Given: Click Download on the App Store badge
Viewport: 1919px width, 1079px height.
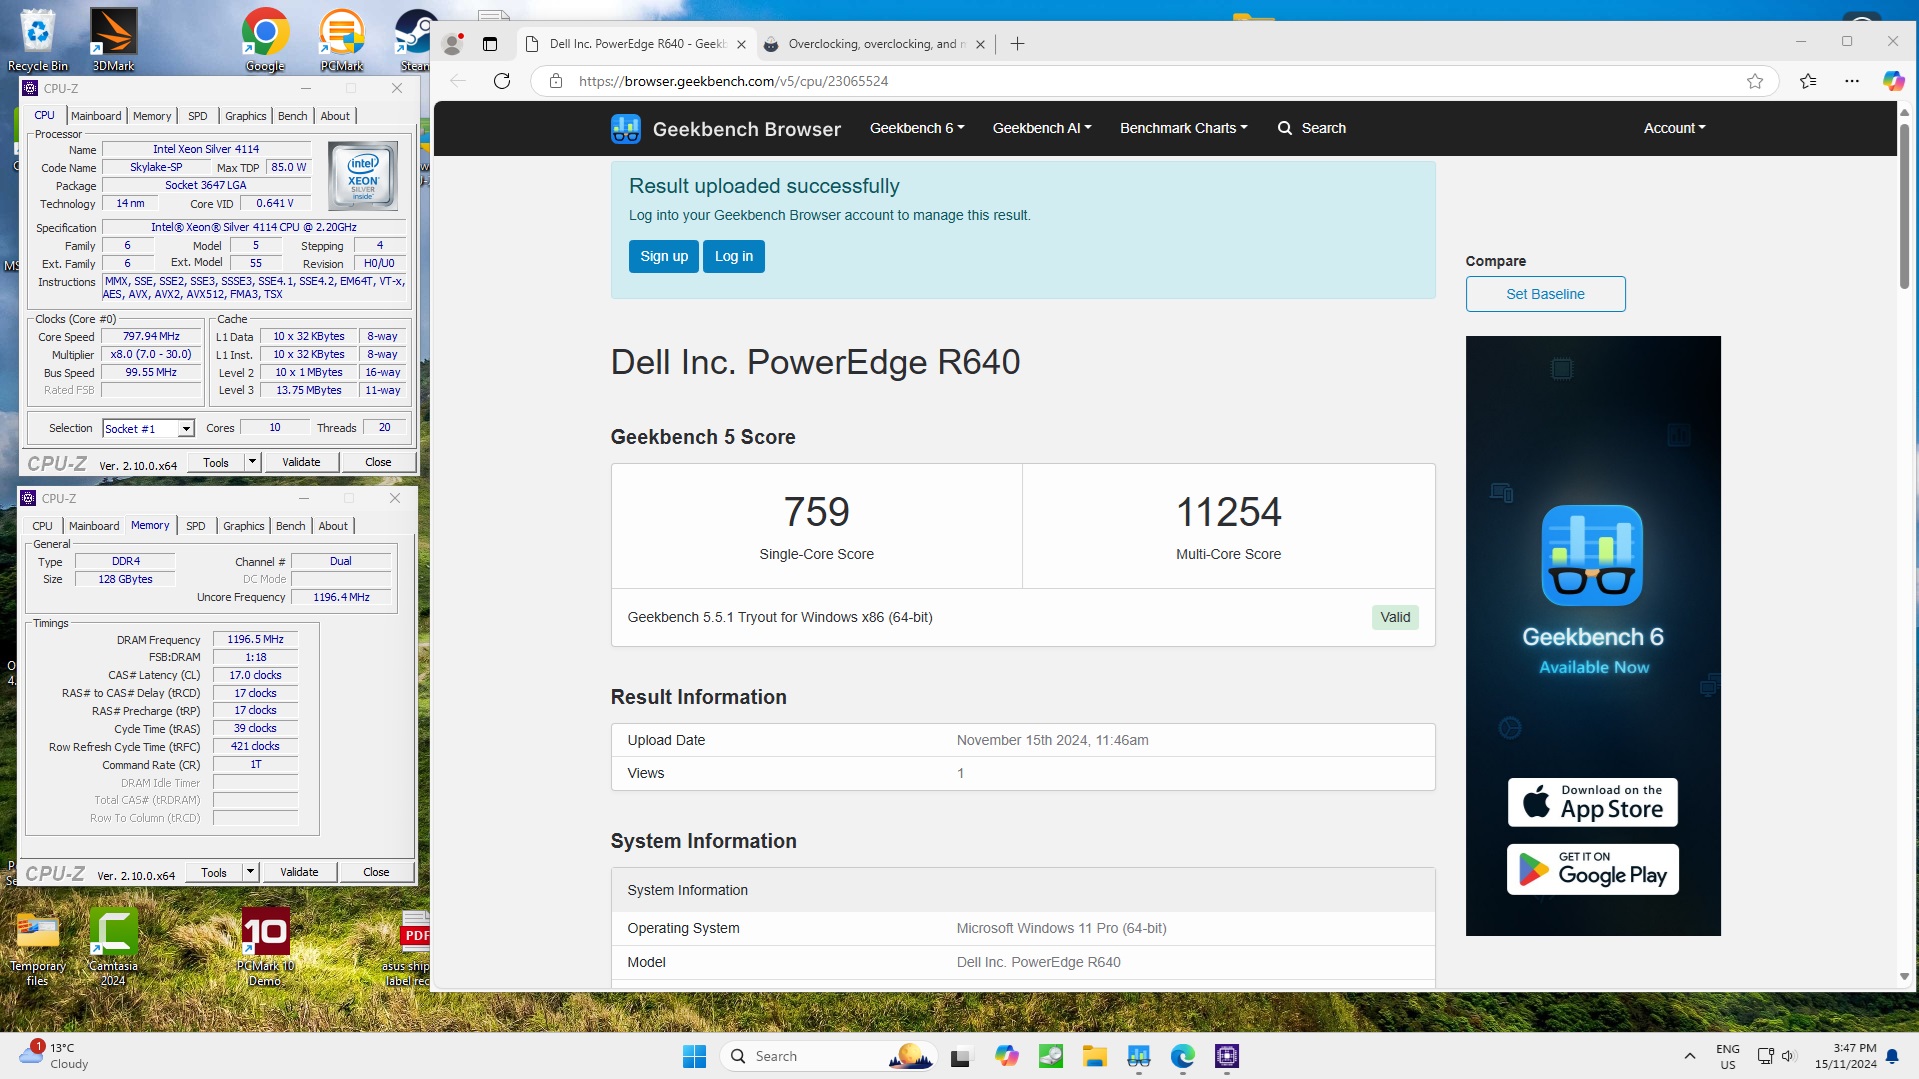Looking at the screenshot, I should pos(1592,803).
